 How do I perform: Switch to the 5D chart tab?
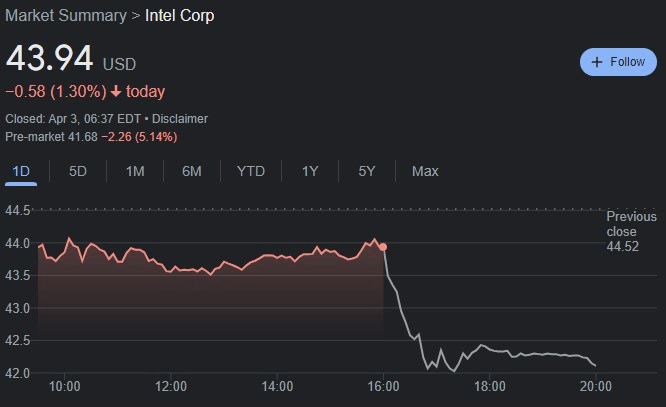[78, 171]
